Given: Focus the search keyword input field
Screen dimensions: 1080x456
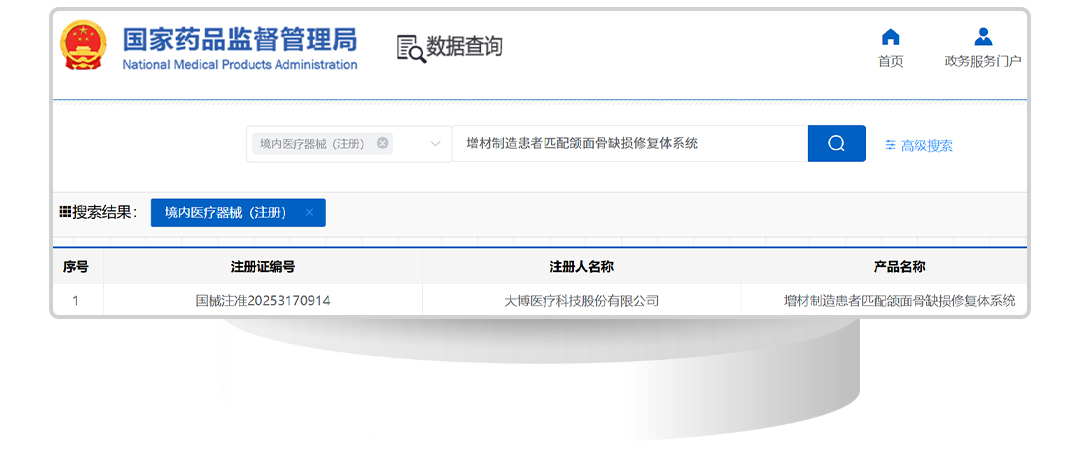Looking at the screenshot, I should (x=630, y=143).
